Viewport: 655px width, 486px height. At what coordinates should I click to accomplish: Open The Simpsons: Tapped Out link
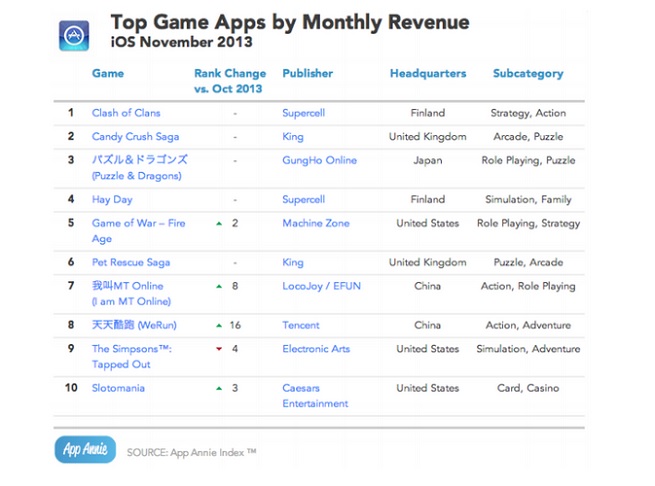click(132, 356)
